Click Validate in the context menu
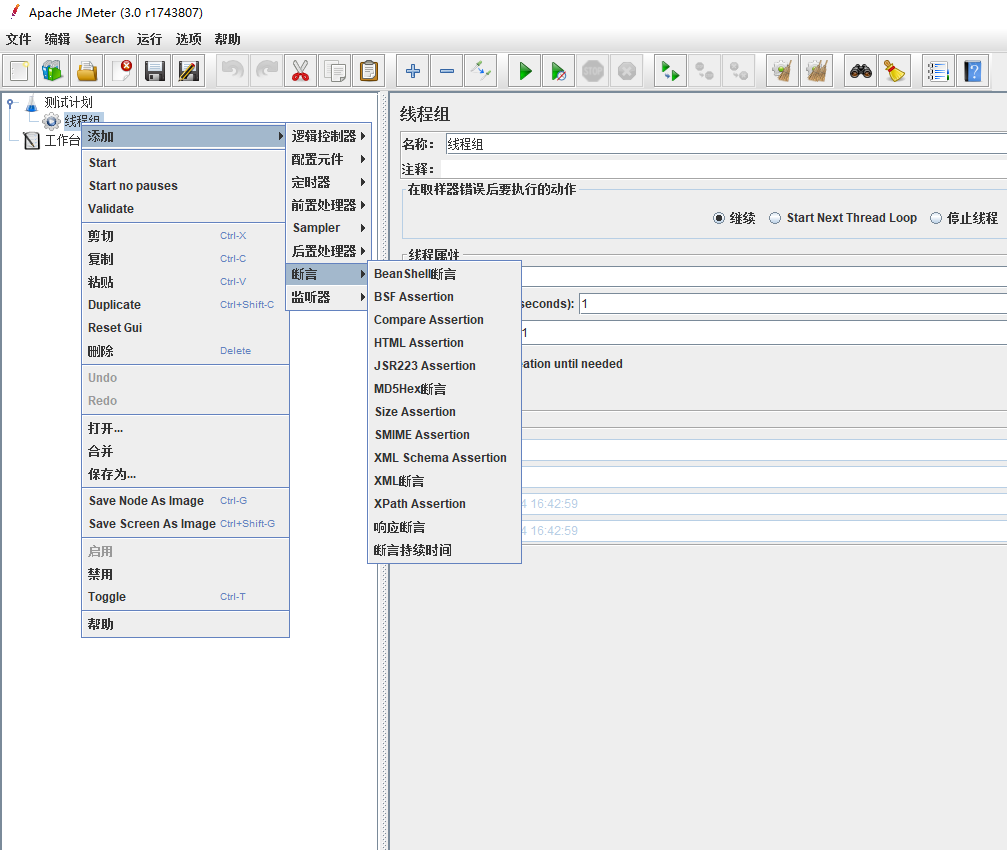This screenshot has height=850, width=1007. point(185,209)
